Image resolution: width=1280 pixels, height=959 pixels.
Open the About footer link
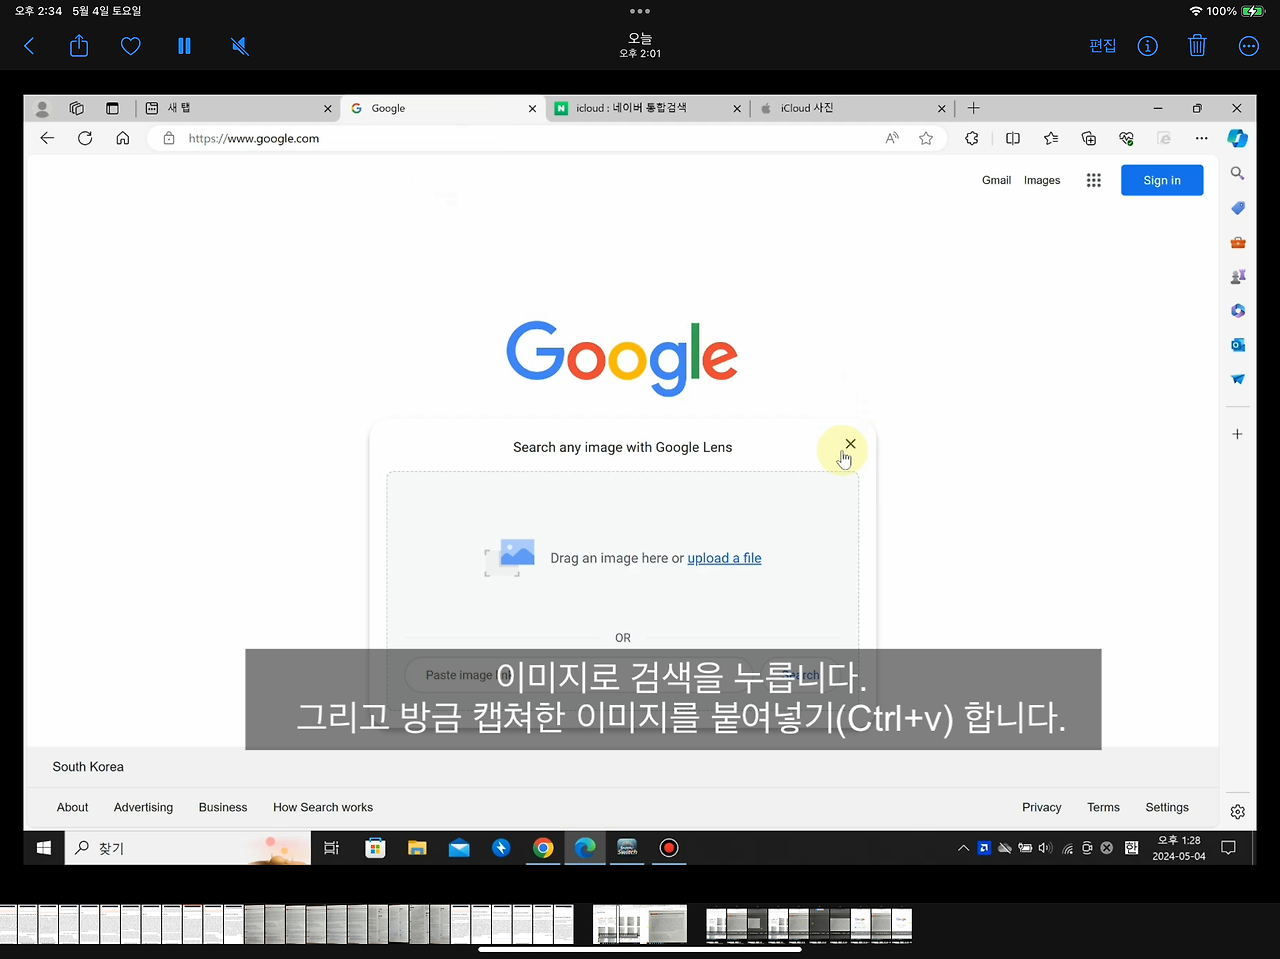click(72, 807)
